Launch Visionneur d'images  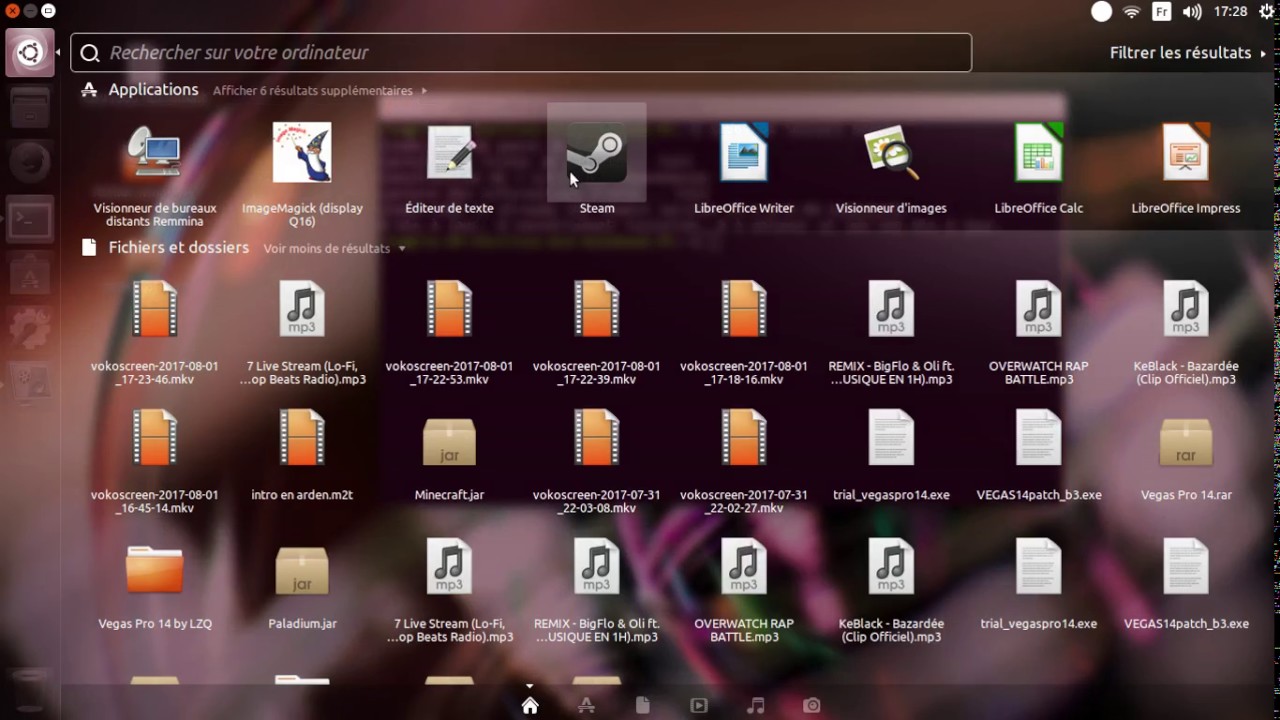(891, 153)
